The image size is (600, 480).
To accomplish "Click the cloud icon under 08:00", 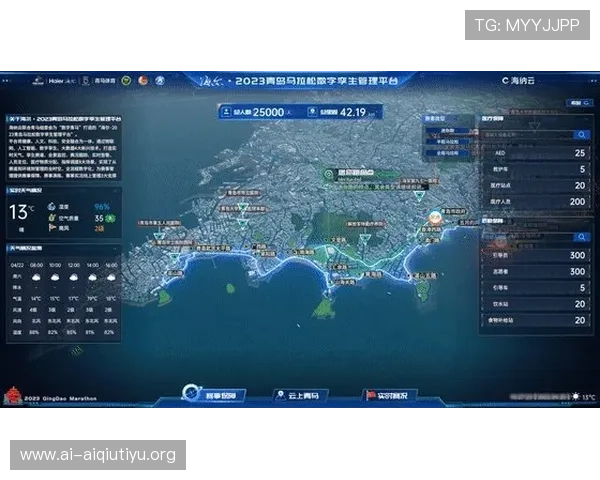I will [36, 277].
